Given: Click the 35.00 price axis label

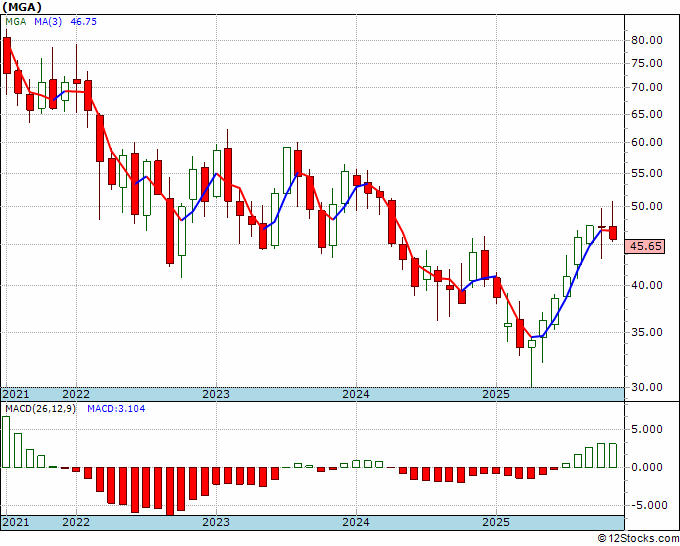Looking at the screenshot, I should point(647,333).
